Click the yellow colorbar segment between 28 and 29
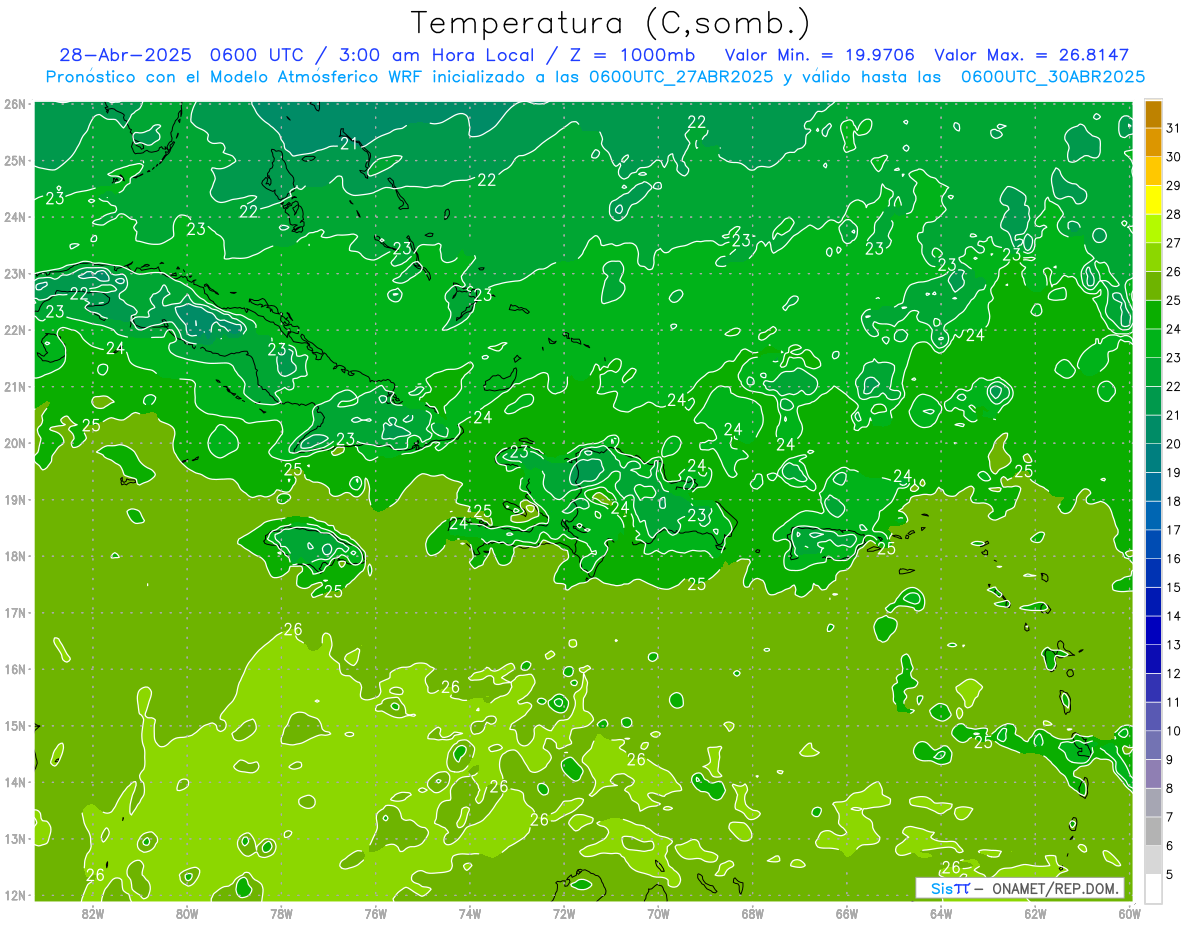The height and width of the screenshot is (927, 1200). click(1153, 200)
